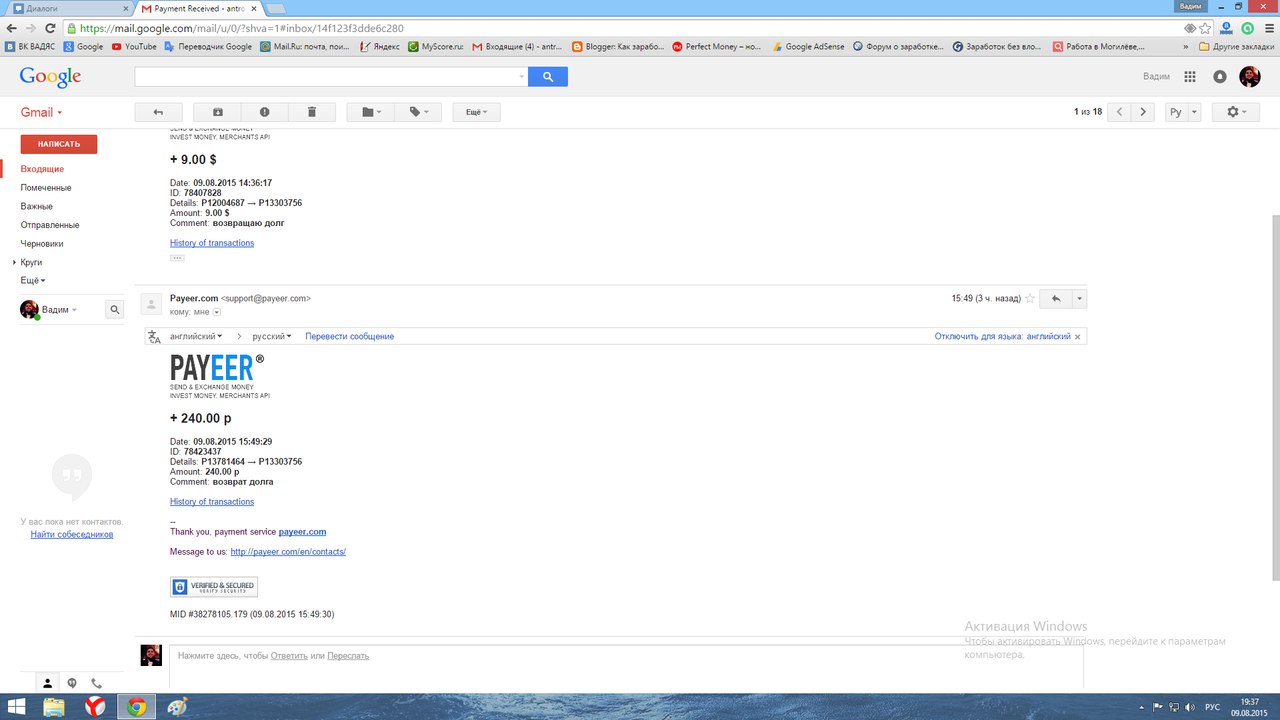Open the Ещё toolbar dropdown
Viewport: 1280px width, 720px height.
476,112
